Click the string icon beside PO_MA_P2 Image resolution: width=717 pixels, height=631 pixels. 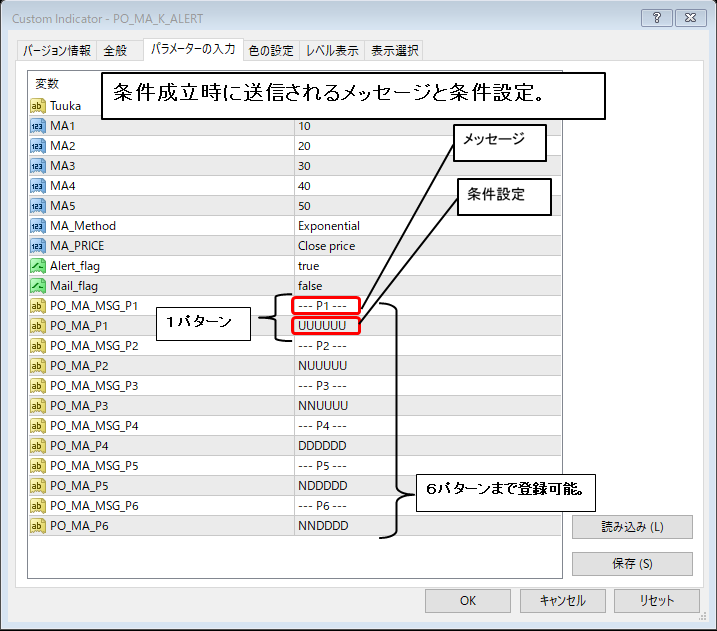tap(38, 366)
